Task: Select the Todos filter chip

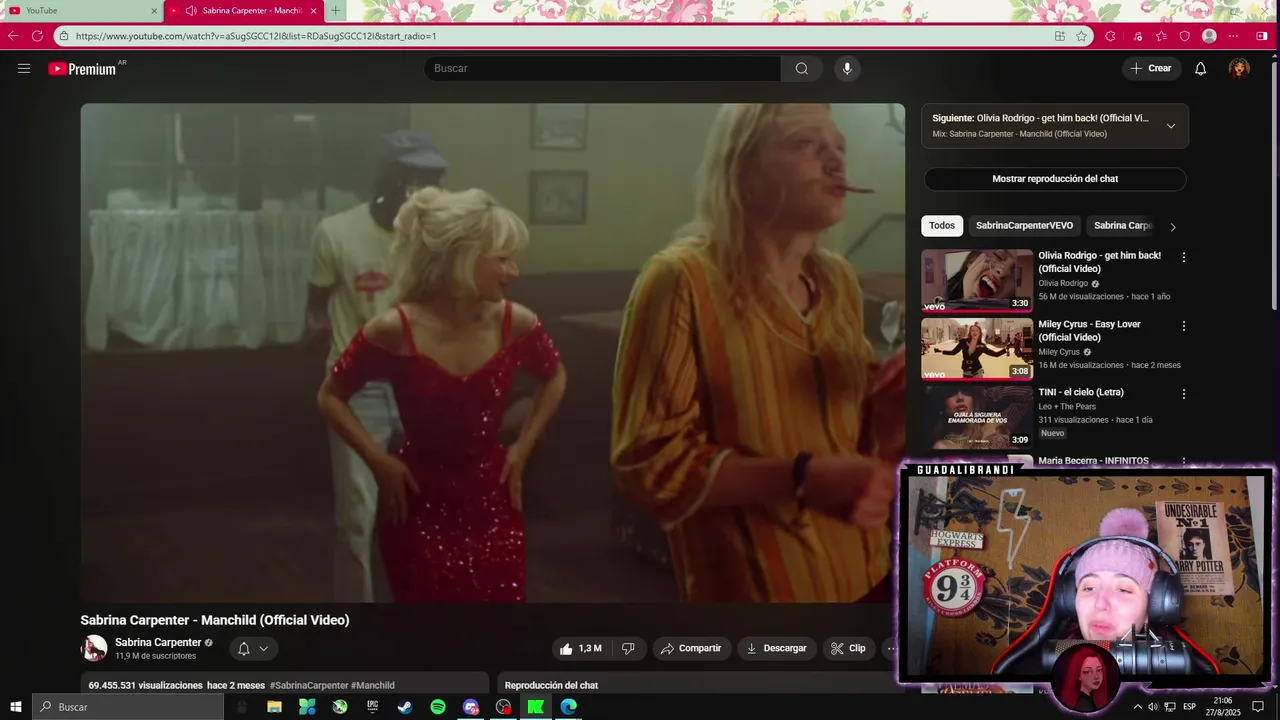Action: 942,226
